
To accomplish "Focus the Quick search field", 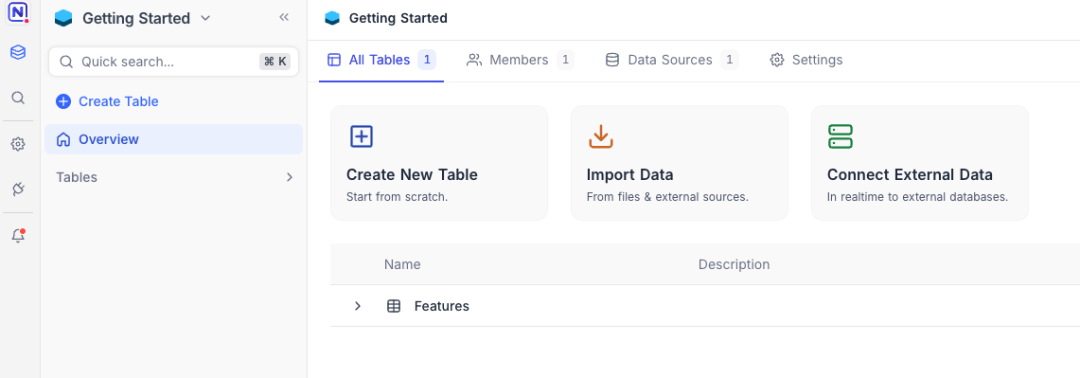I will click(174, 62).
